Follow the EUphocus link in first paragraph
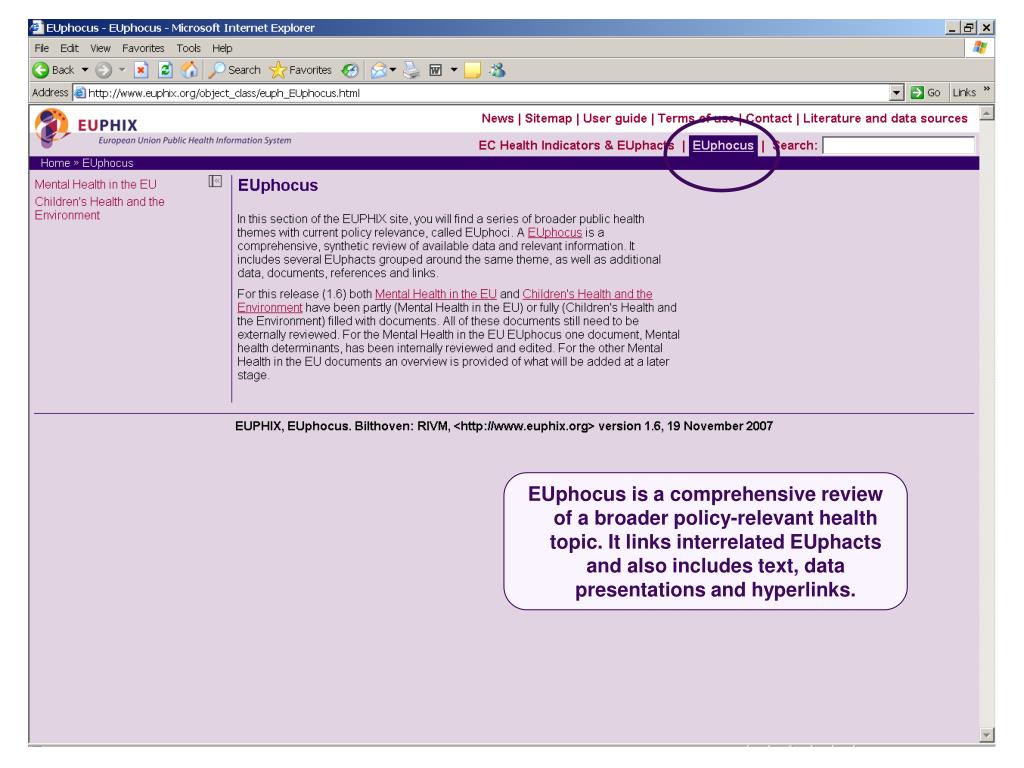The width and height of the screenshot is (1024, 768). coord(554,232)
